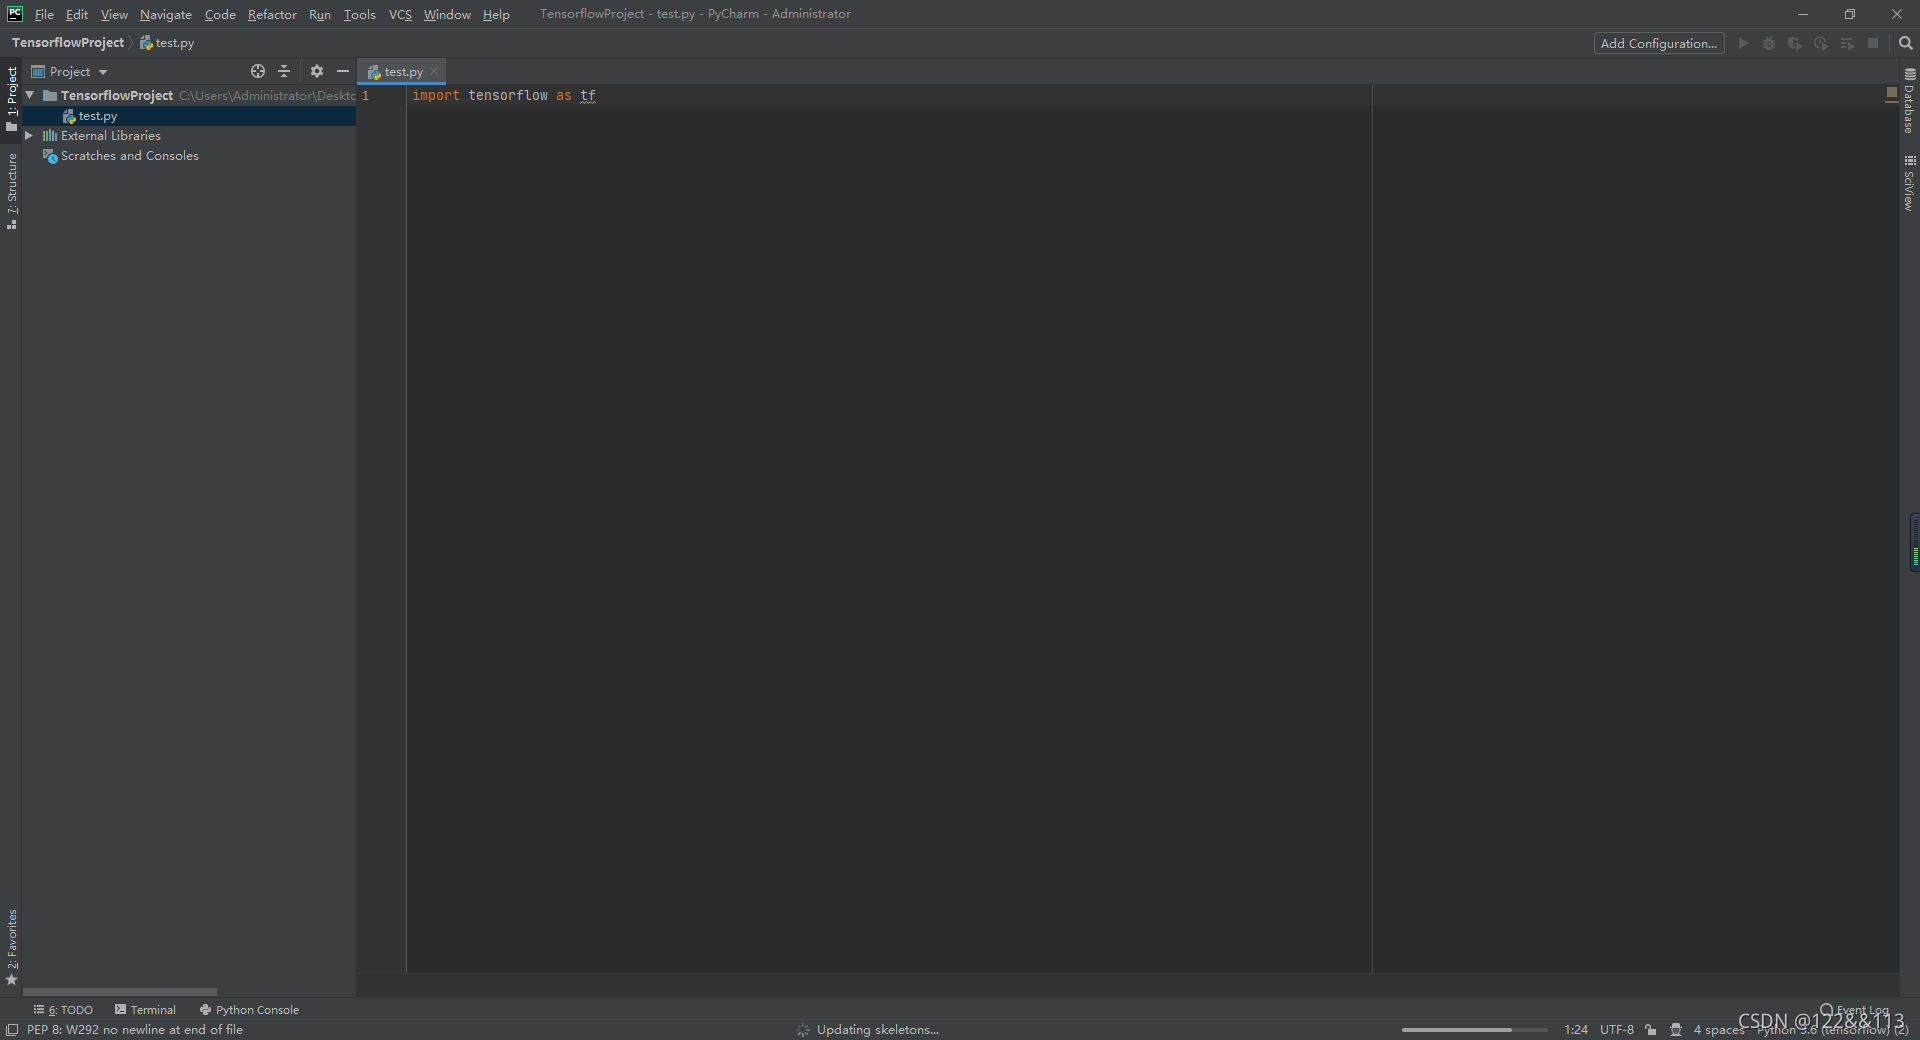Click TensorflowProject breadcrumb in navigation bar
Image resolution: width=1920 pixels, height=1040 pixels.
(68, 43)
